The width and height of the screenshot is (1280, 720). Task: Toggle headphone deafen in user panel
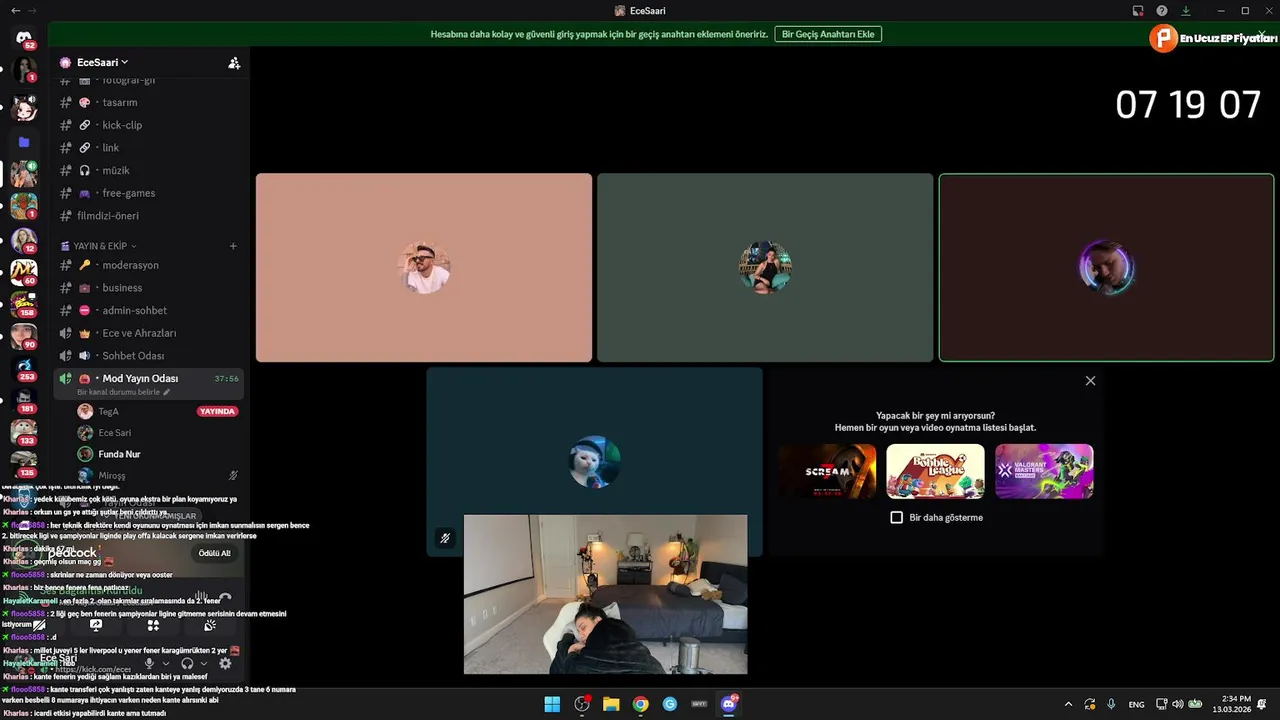(187, 663)
